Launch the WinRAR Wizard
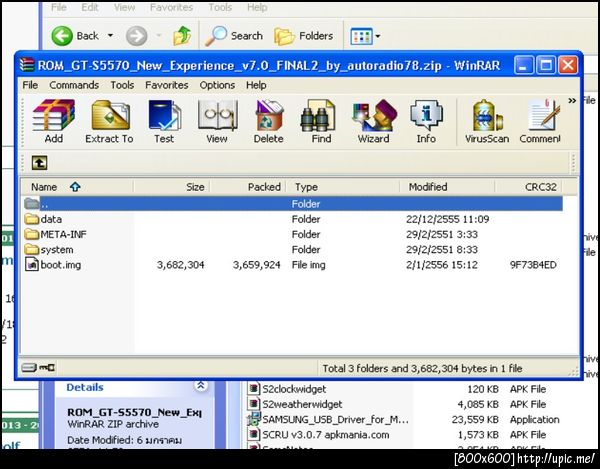 tap(374, 121)
